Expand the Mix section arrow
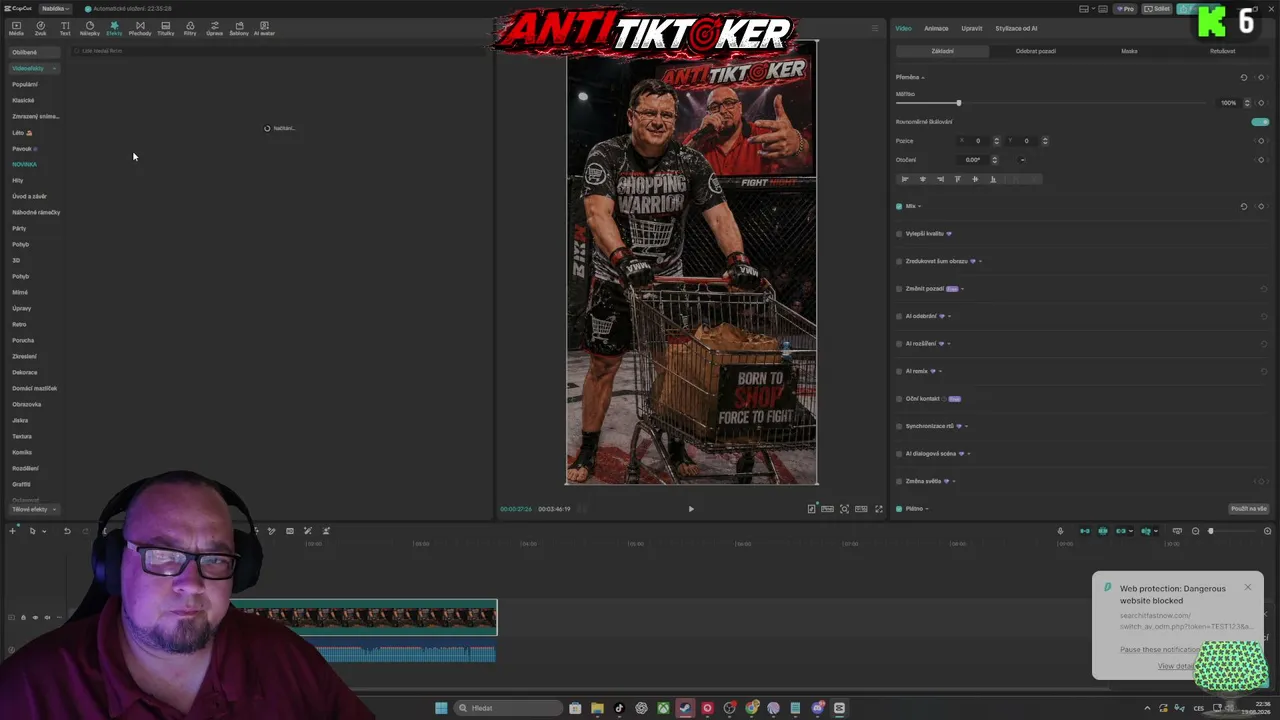1280x720 pixels. [x=919, y=206]
